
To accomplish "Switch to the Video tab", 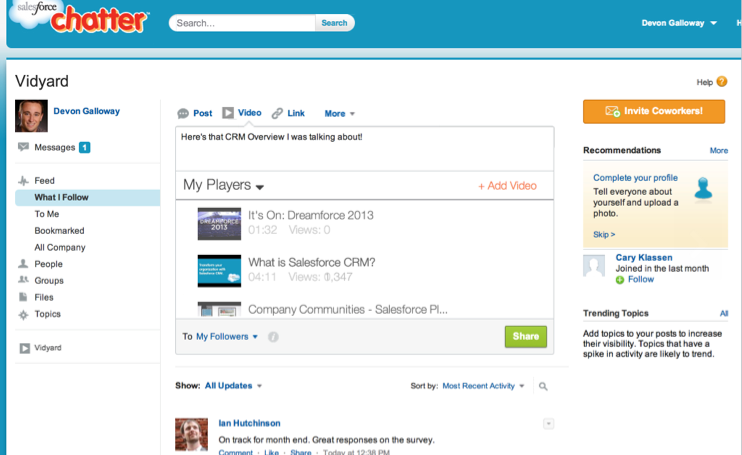I will 249,113.
